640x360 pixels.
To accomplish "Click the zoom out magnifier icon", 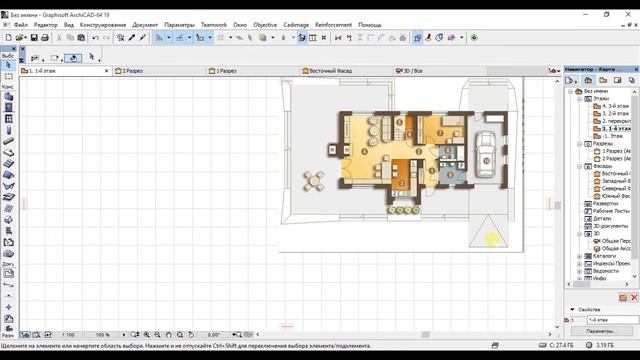I will click(x=158, y=335).
